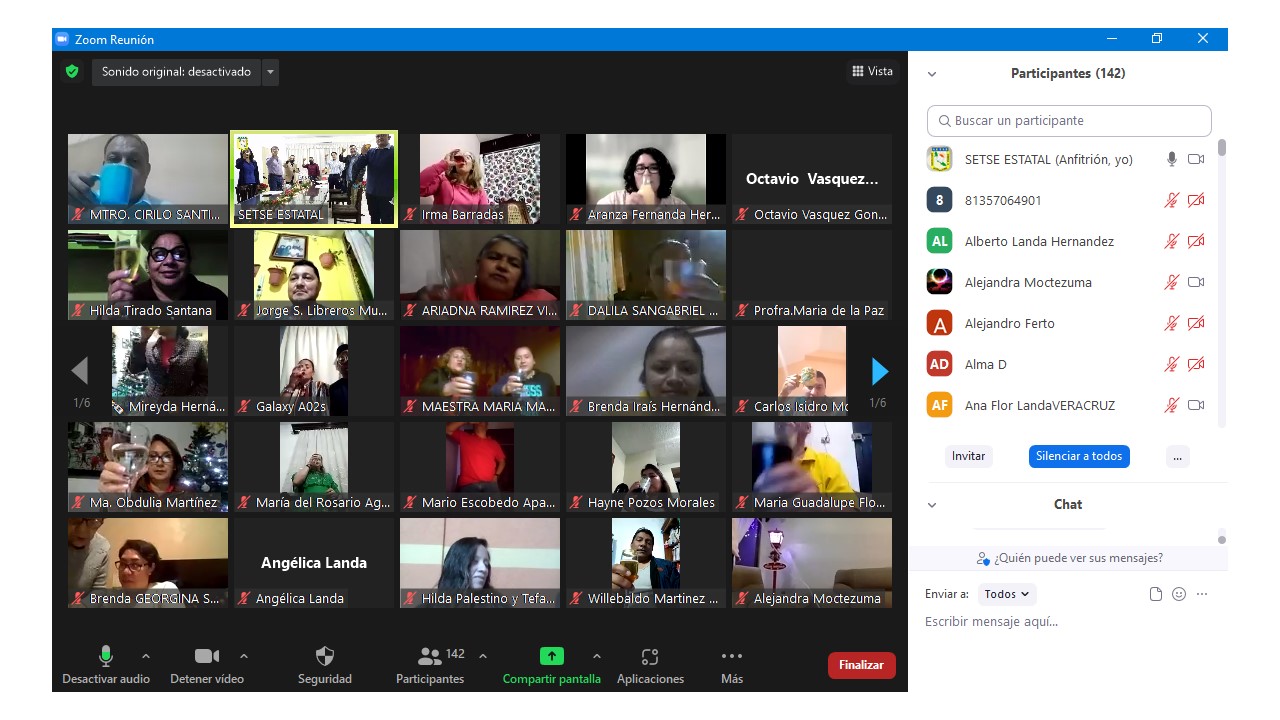This screenshot has height=720, width=1280.
Task: Toggle camera icon of SETSE ESTATAL participant
Action: tap(1196, 159)
